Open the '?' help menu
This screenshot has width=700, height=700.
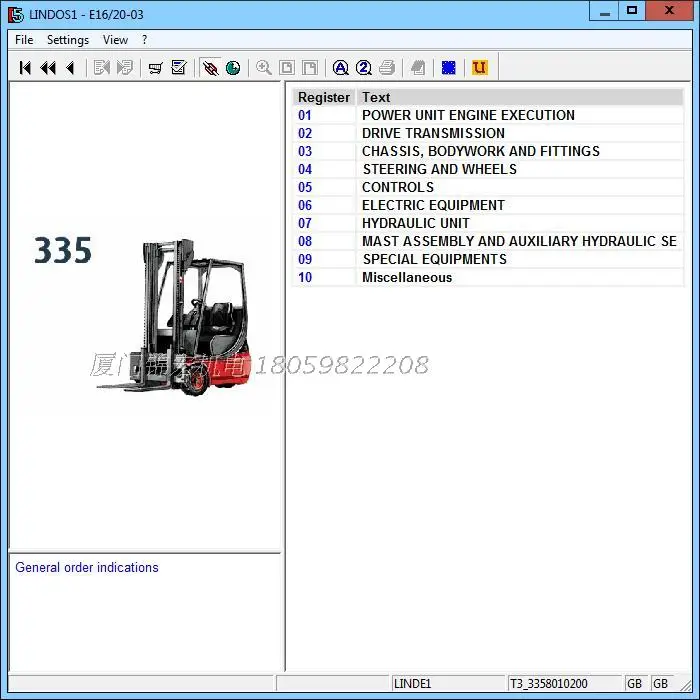coord(145,40)
